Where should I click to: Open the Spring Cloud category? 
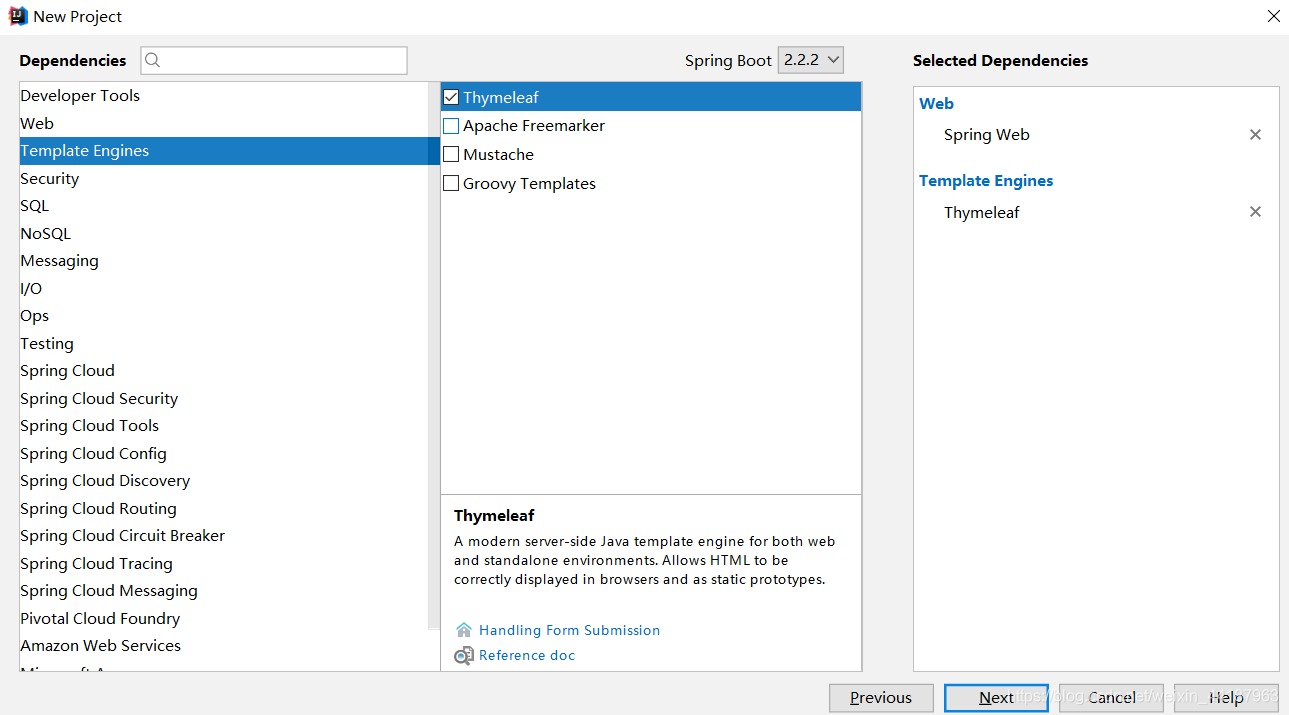coord(225,371)
